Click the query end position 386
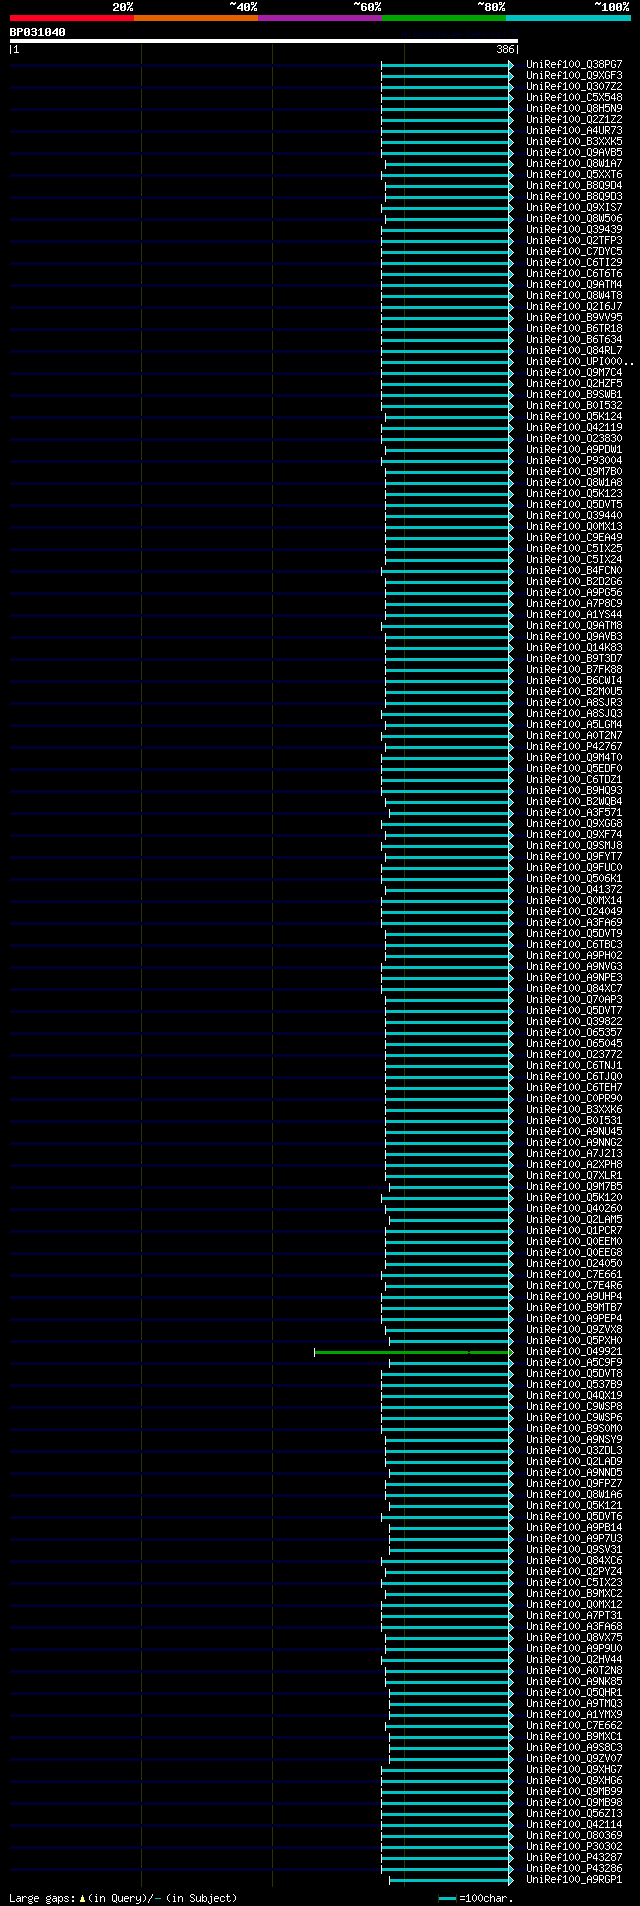 (x=505, y=49)
